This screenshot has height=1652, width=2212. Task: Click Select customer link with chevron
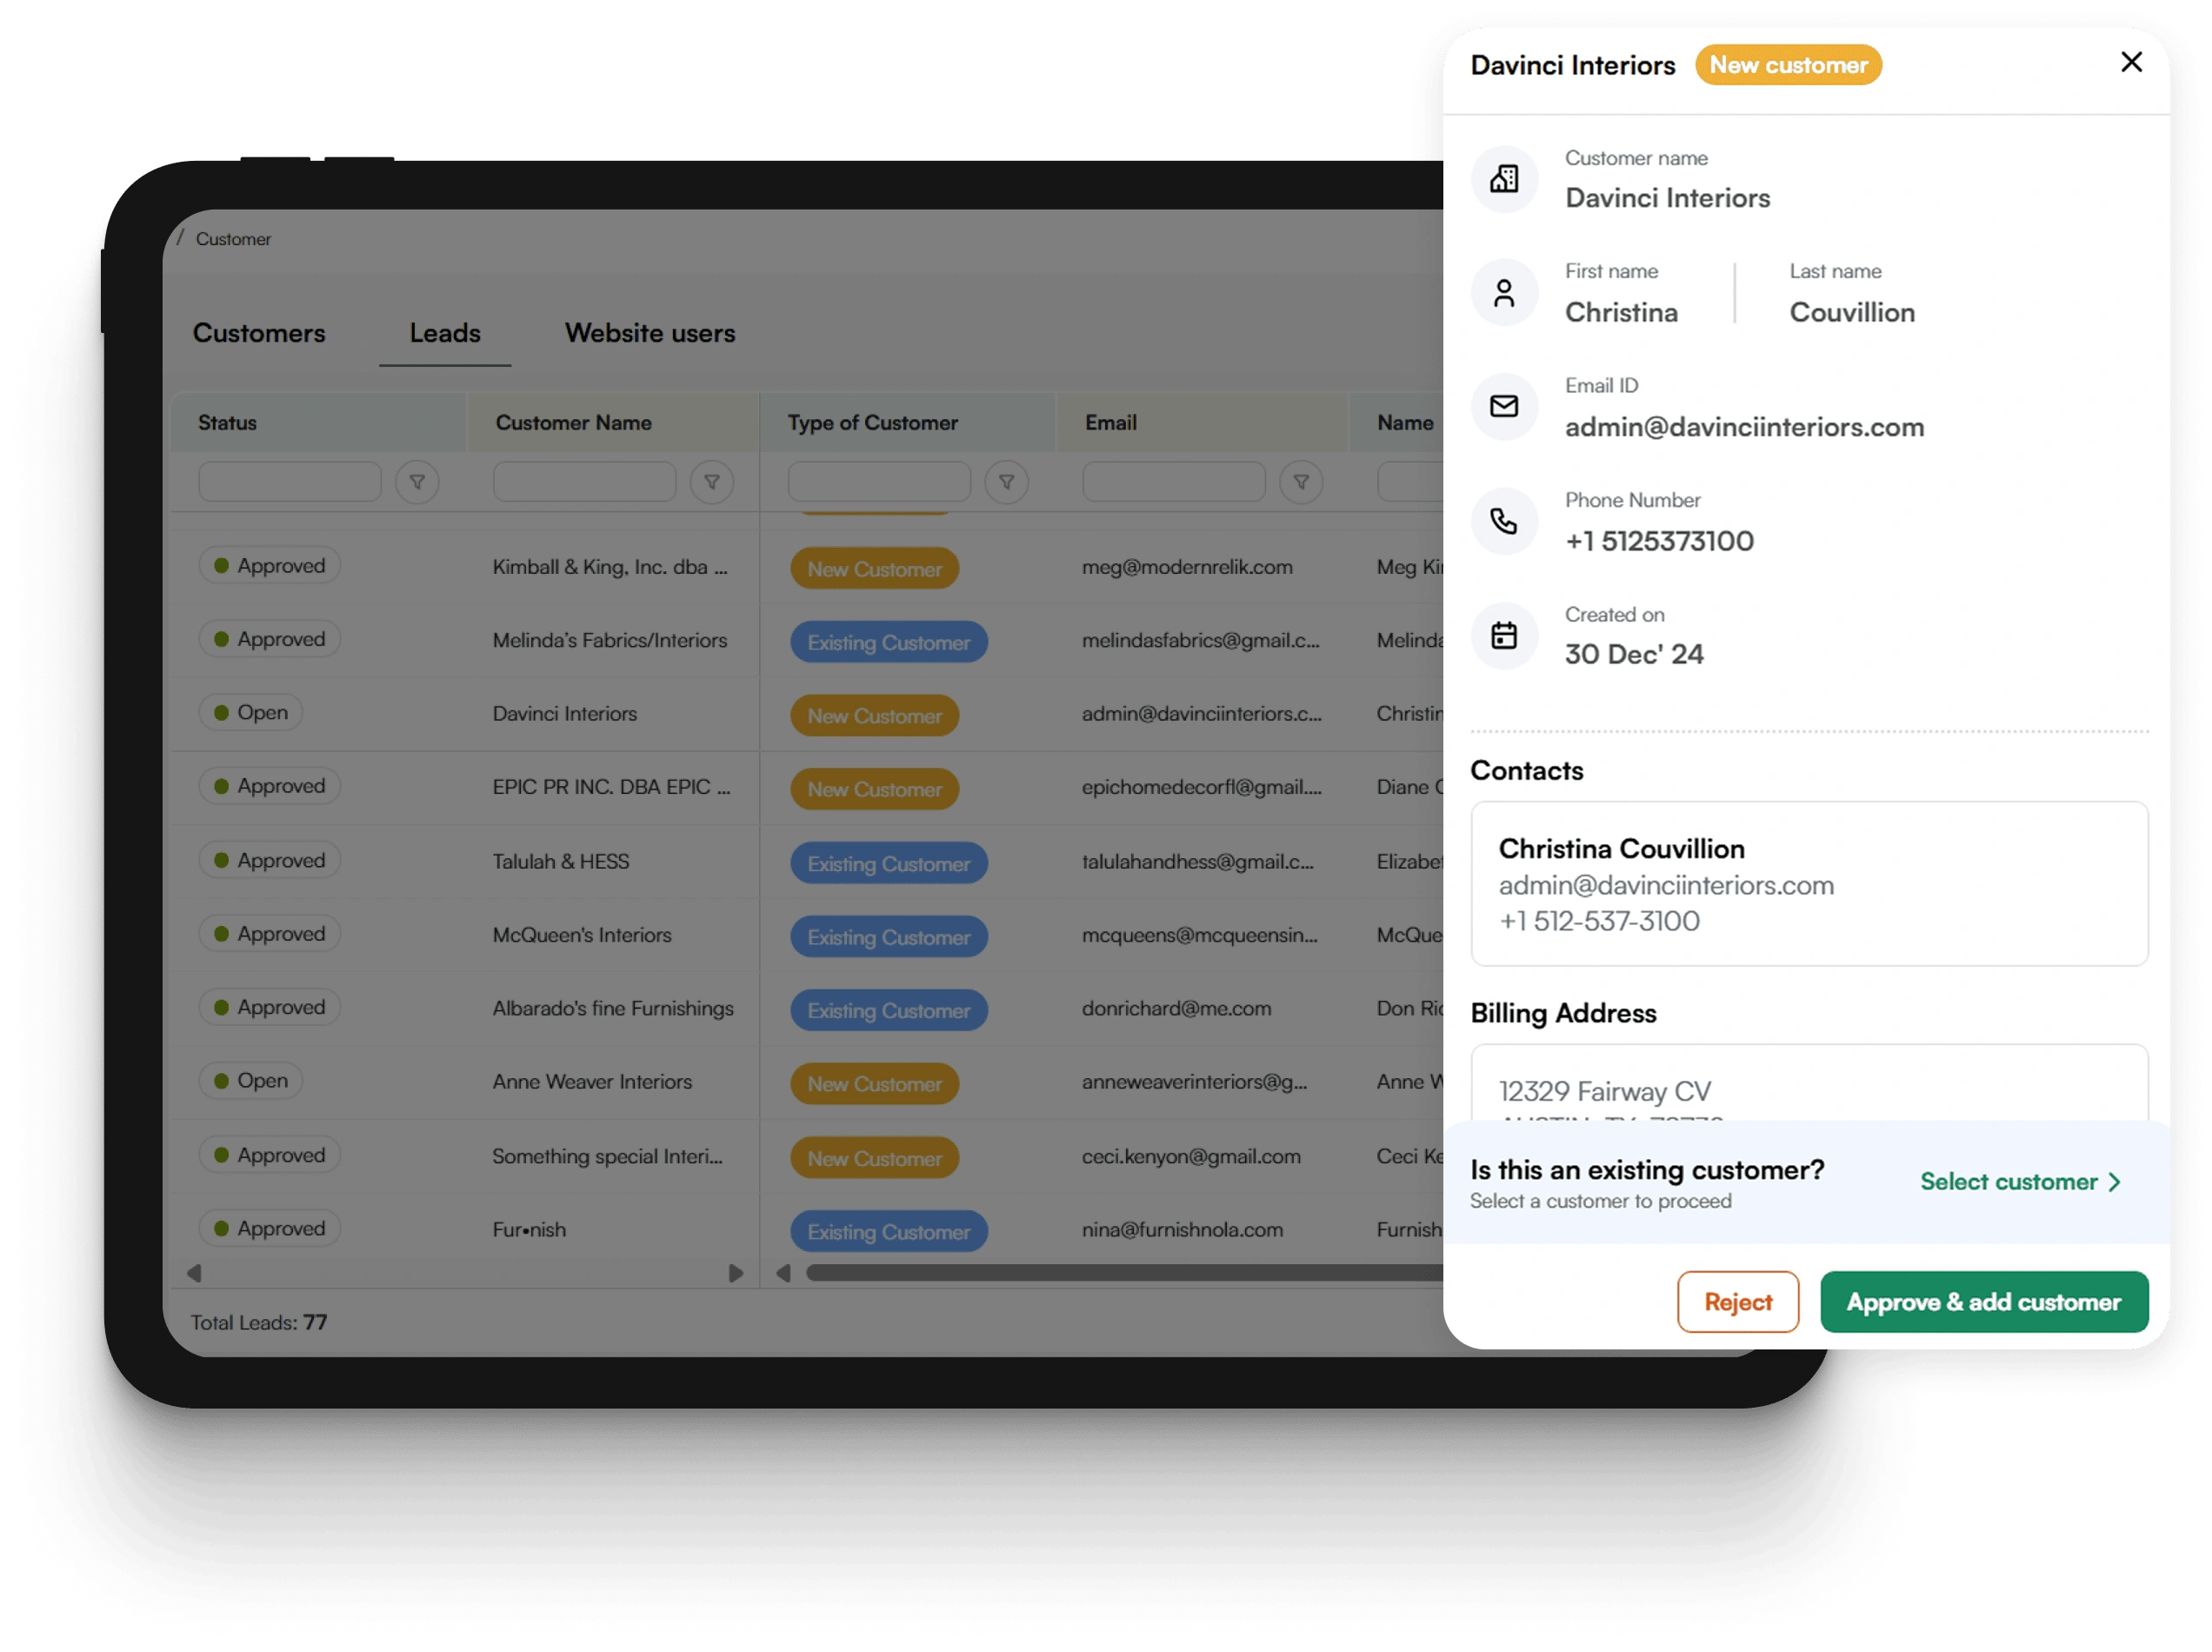[x=2019, y=1181]
